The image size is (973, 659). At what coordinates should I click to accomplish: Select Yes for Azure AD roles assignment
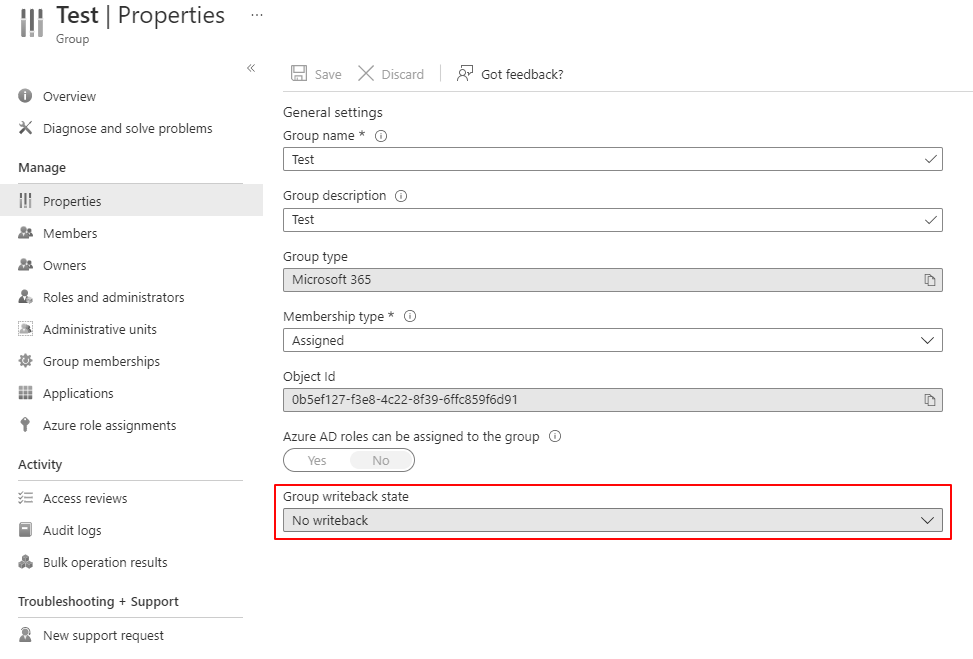pyautogui.click(x=317, y=460)
